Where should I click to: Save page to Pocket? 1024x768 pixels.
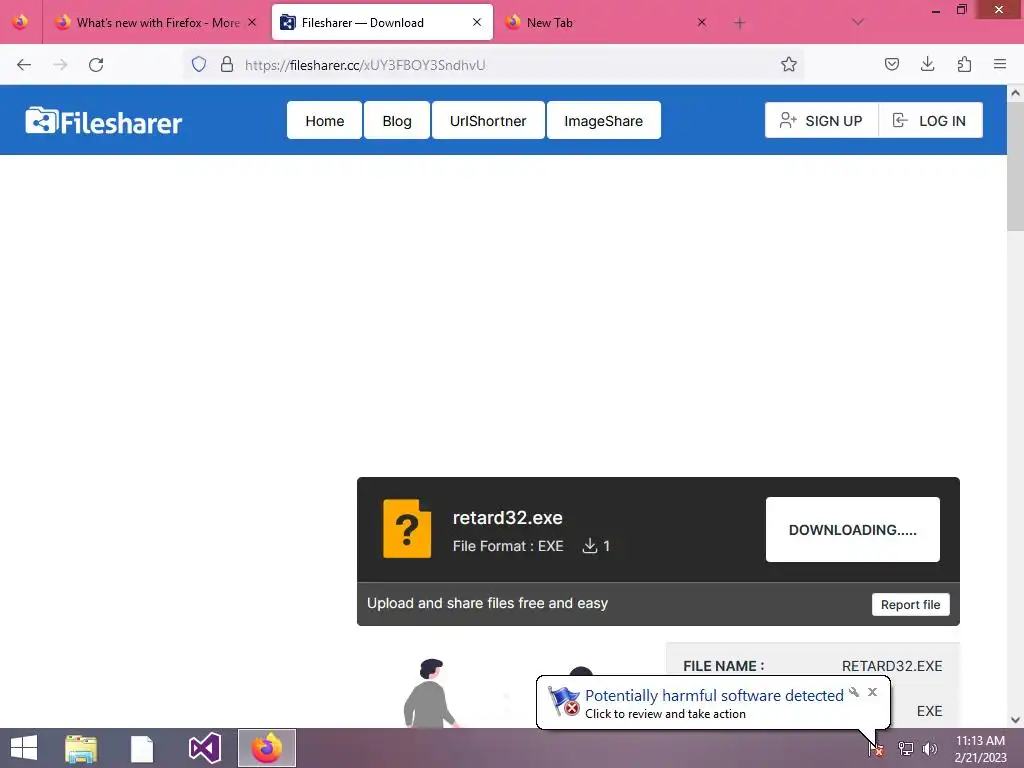pos(892,64)
